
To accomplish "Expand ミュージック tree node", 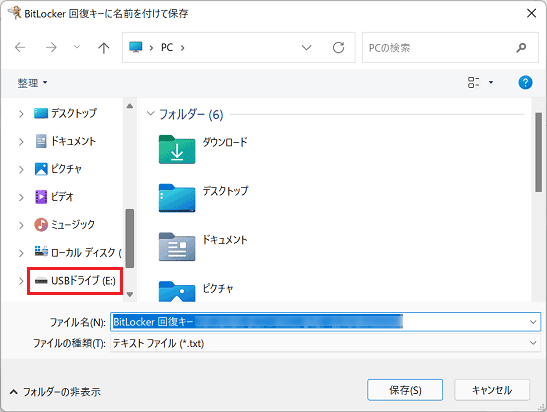I will coord(21,225).
